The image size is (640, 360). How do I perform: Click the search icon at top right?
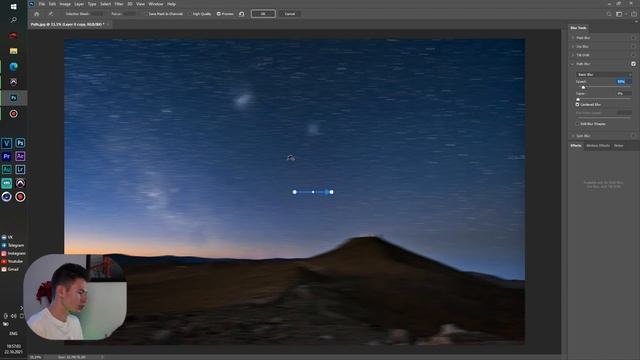click(609, 14)
